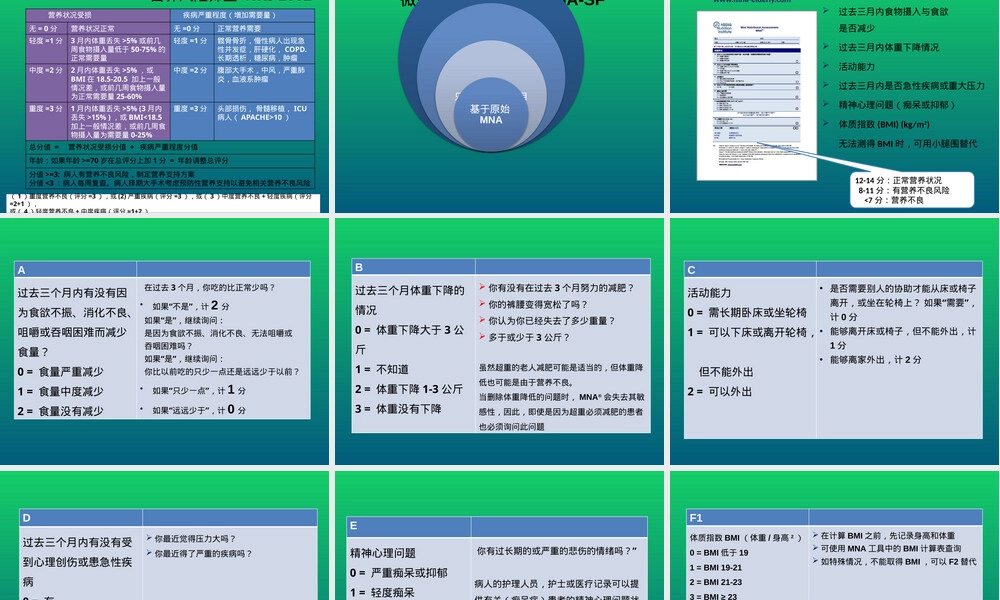Screen dimensions: 1000x600
Task: Click the line '如果"远远少于"，计 0 分'
Action: [198, 409]
